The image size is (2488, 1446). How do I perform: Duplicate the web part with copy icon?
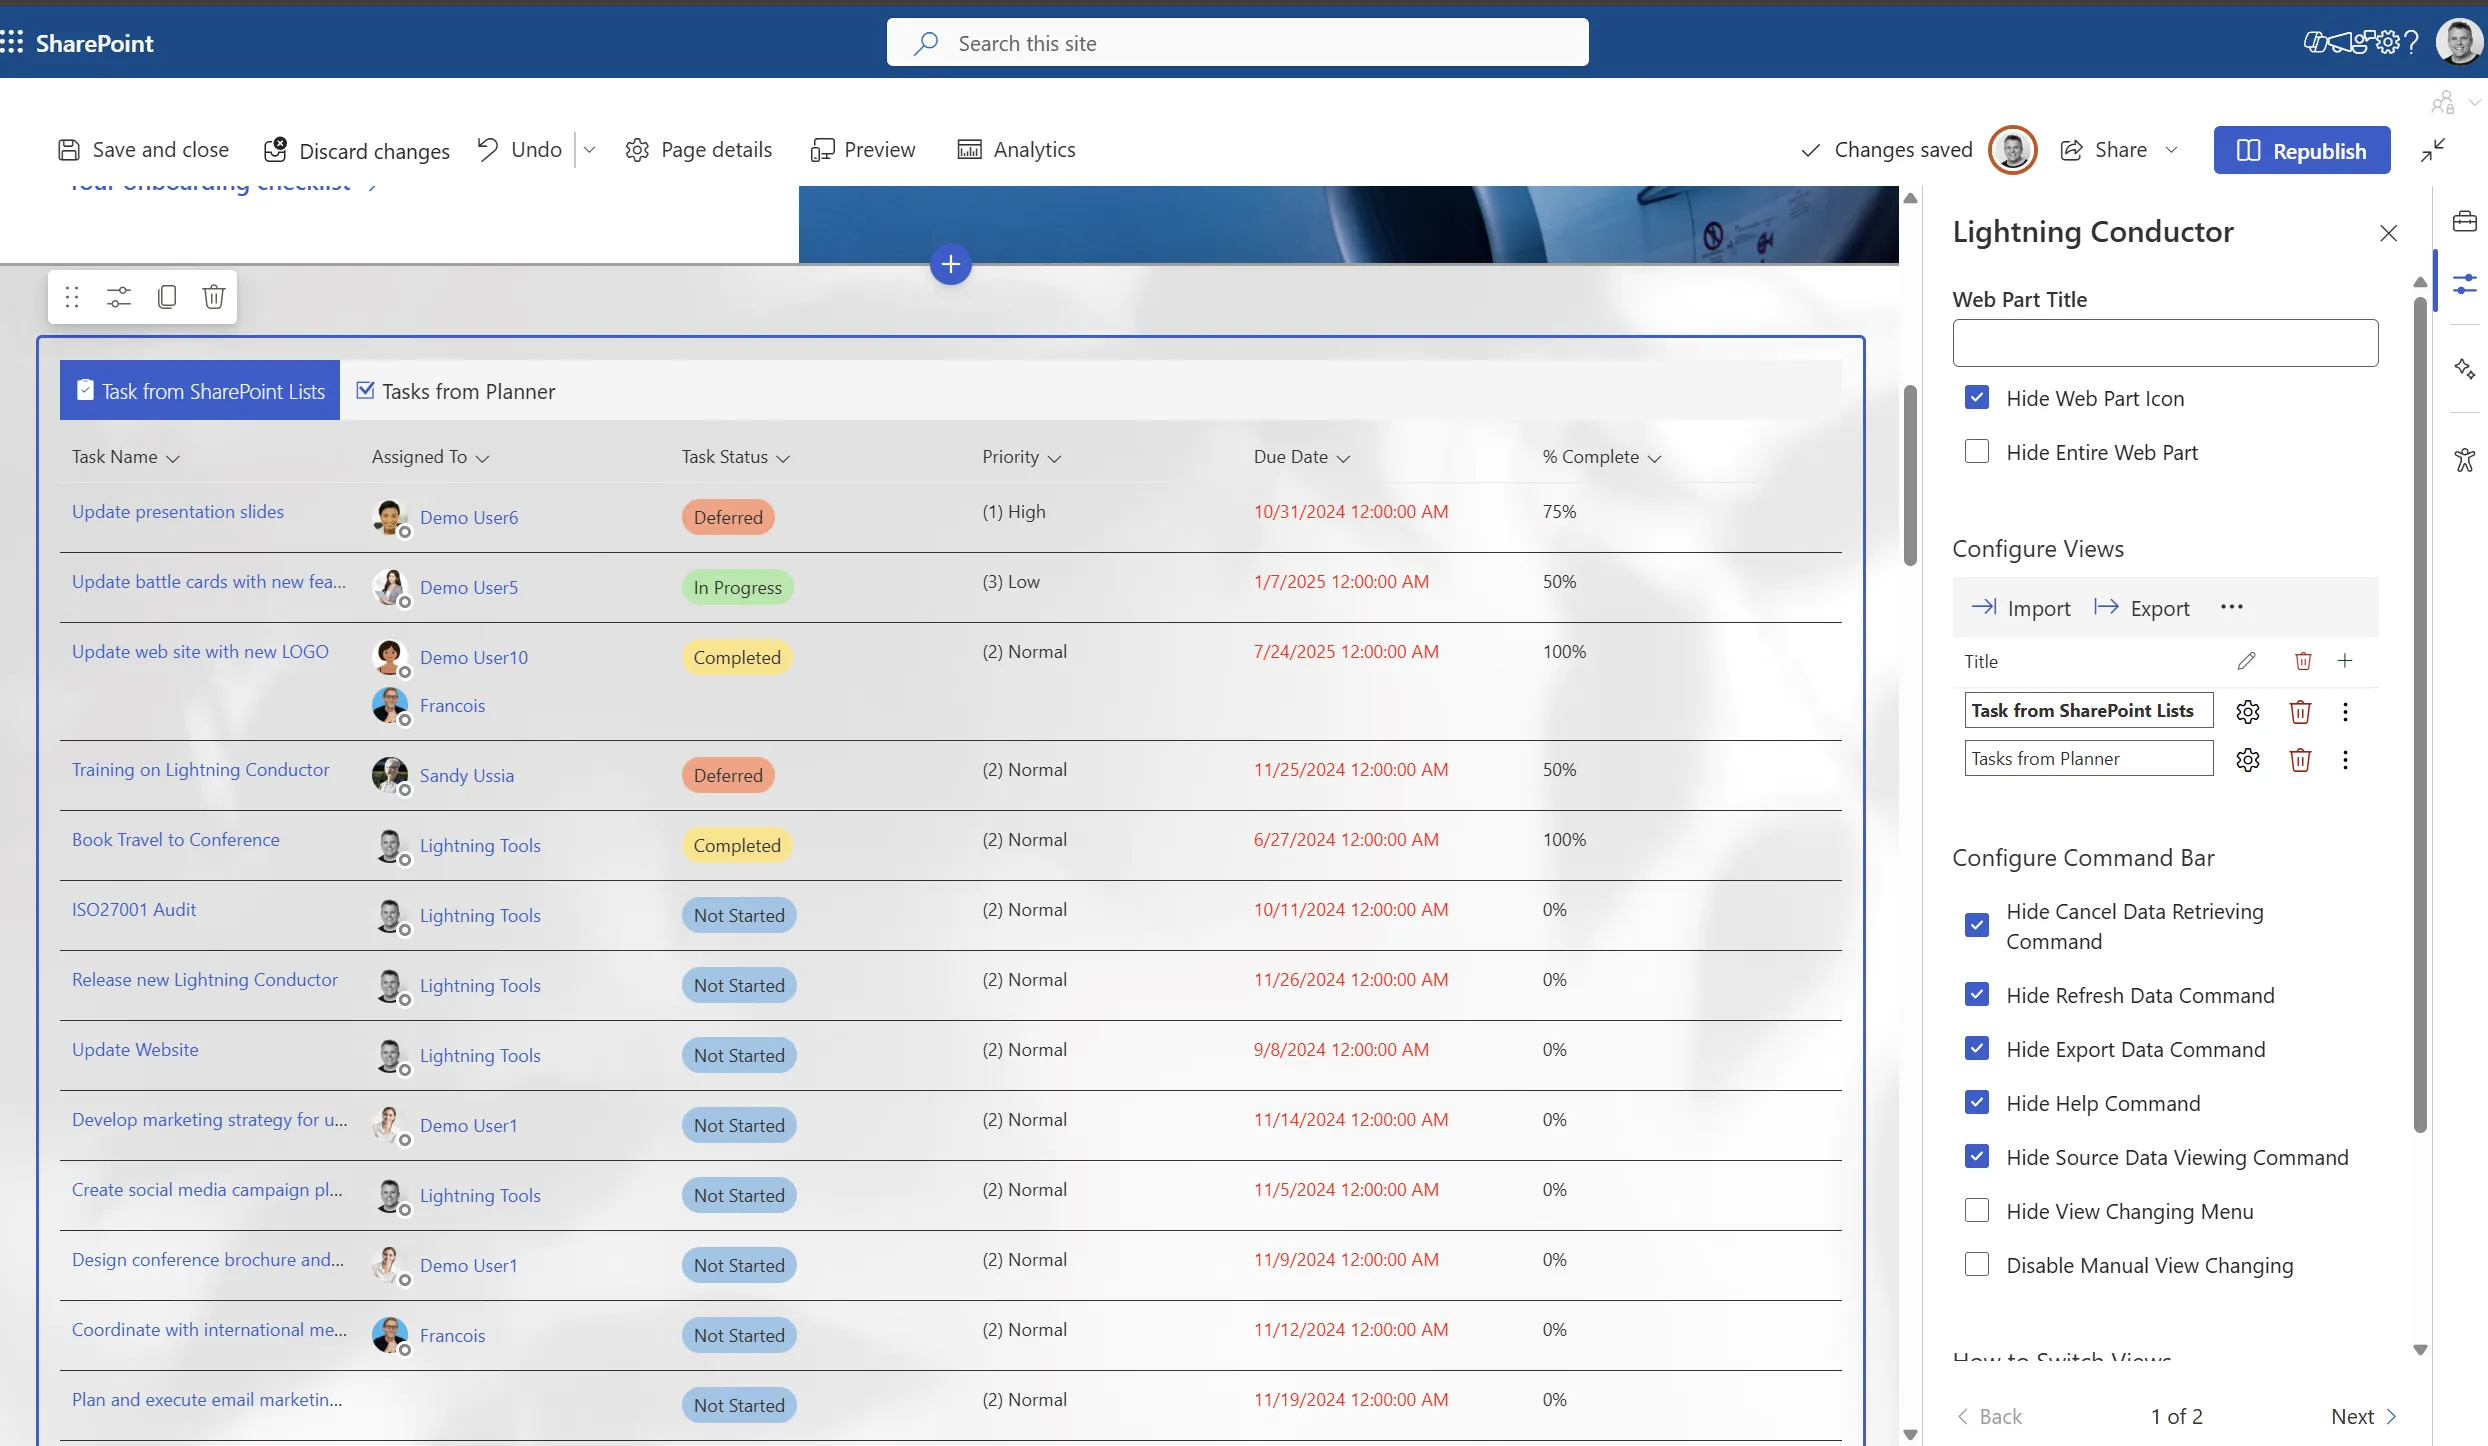[x=167, y=297]
